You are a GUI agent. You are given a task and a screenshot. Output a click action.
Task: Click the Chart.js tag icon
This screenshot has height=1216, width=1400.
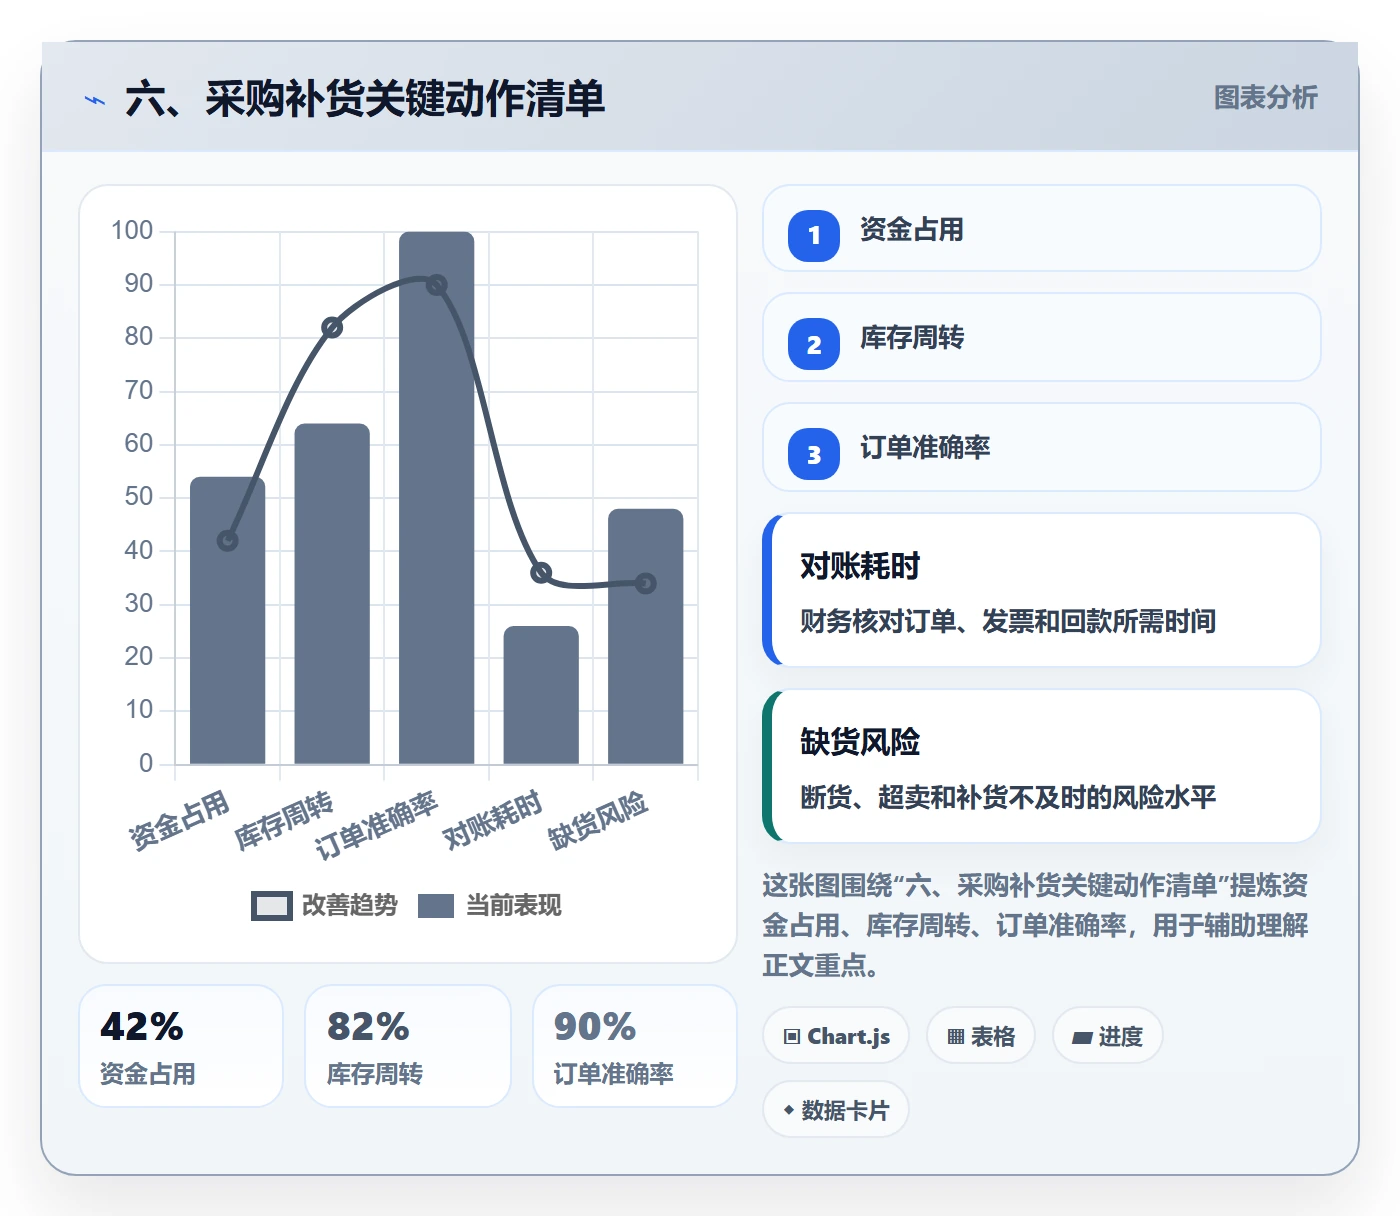click(792, 1036)
